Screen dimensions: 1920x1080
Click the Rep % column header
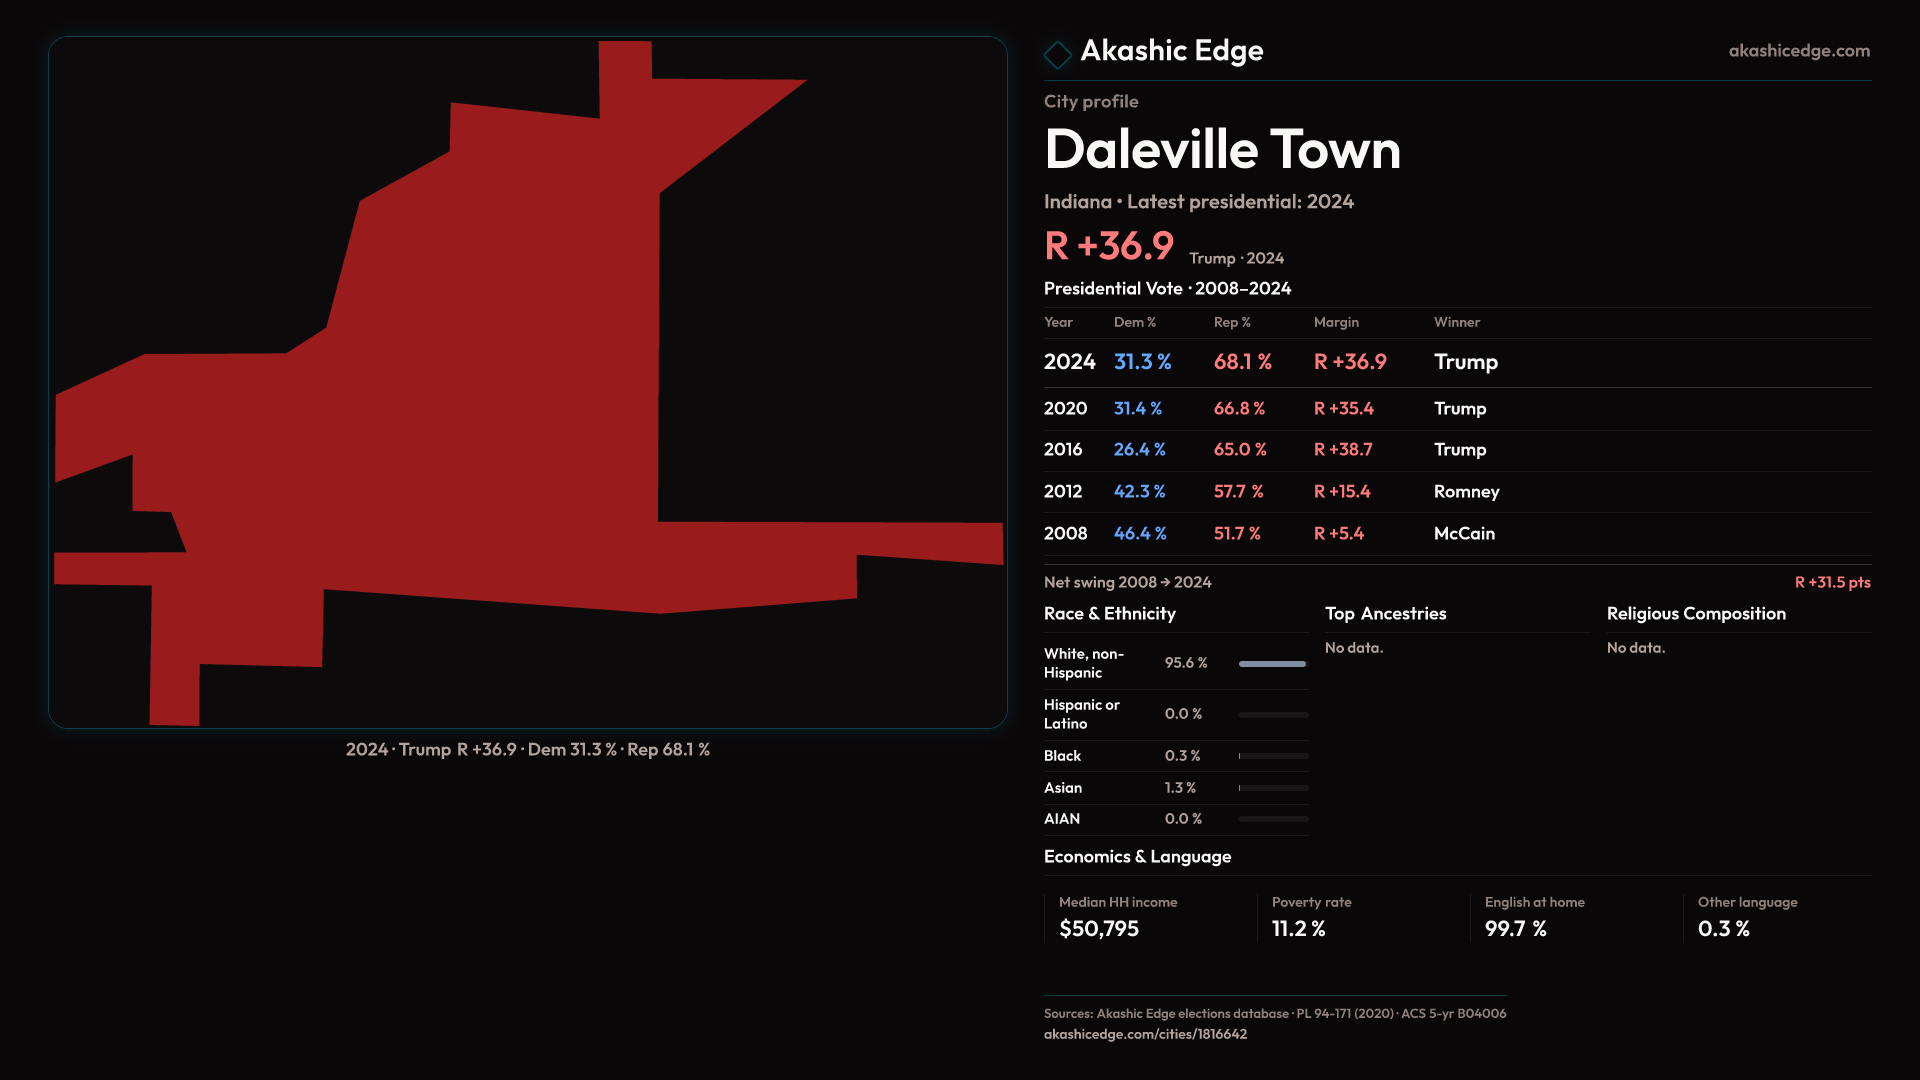click(x=1231, y=322)
